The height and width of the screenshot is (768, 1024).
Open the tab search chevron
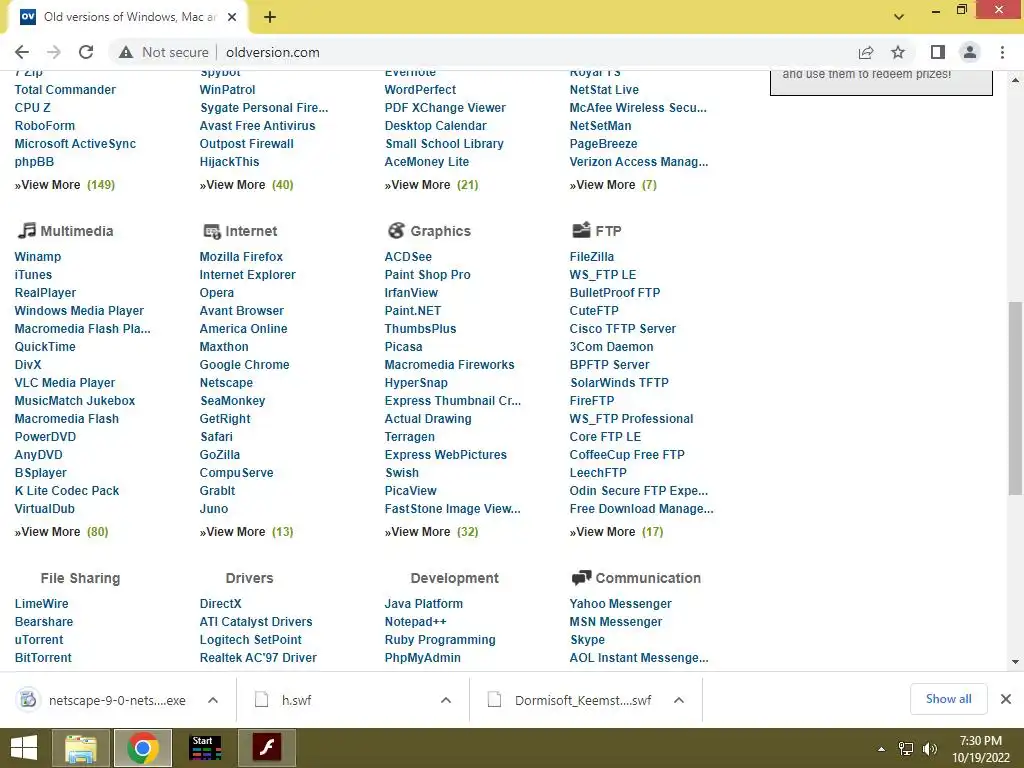point(899,17)
